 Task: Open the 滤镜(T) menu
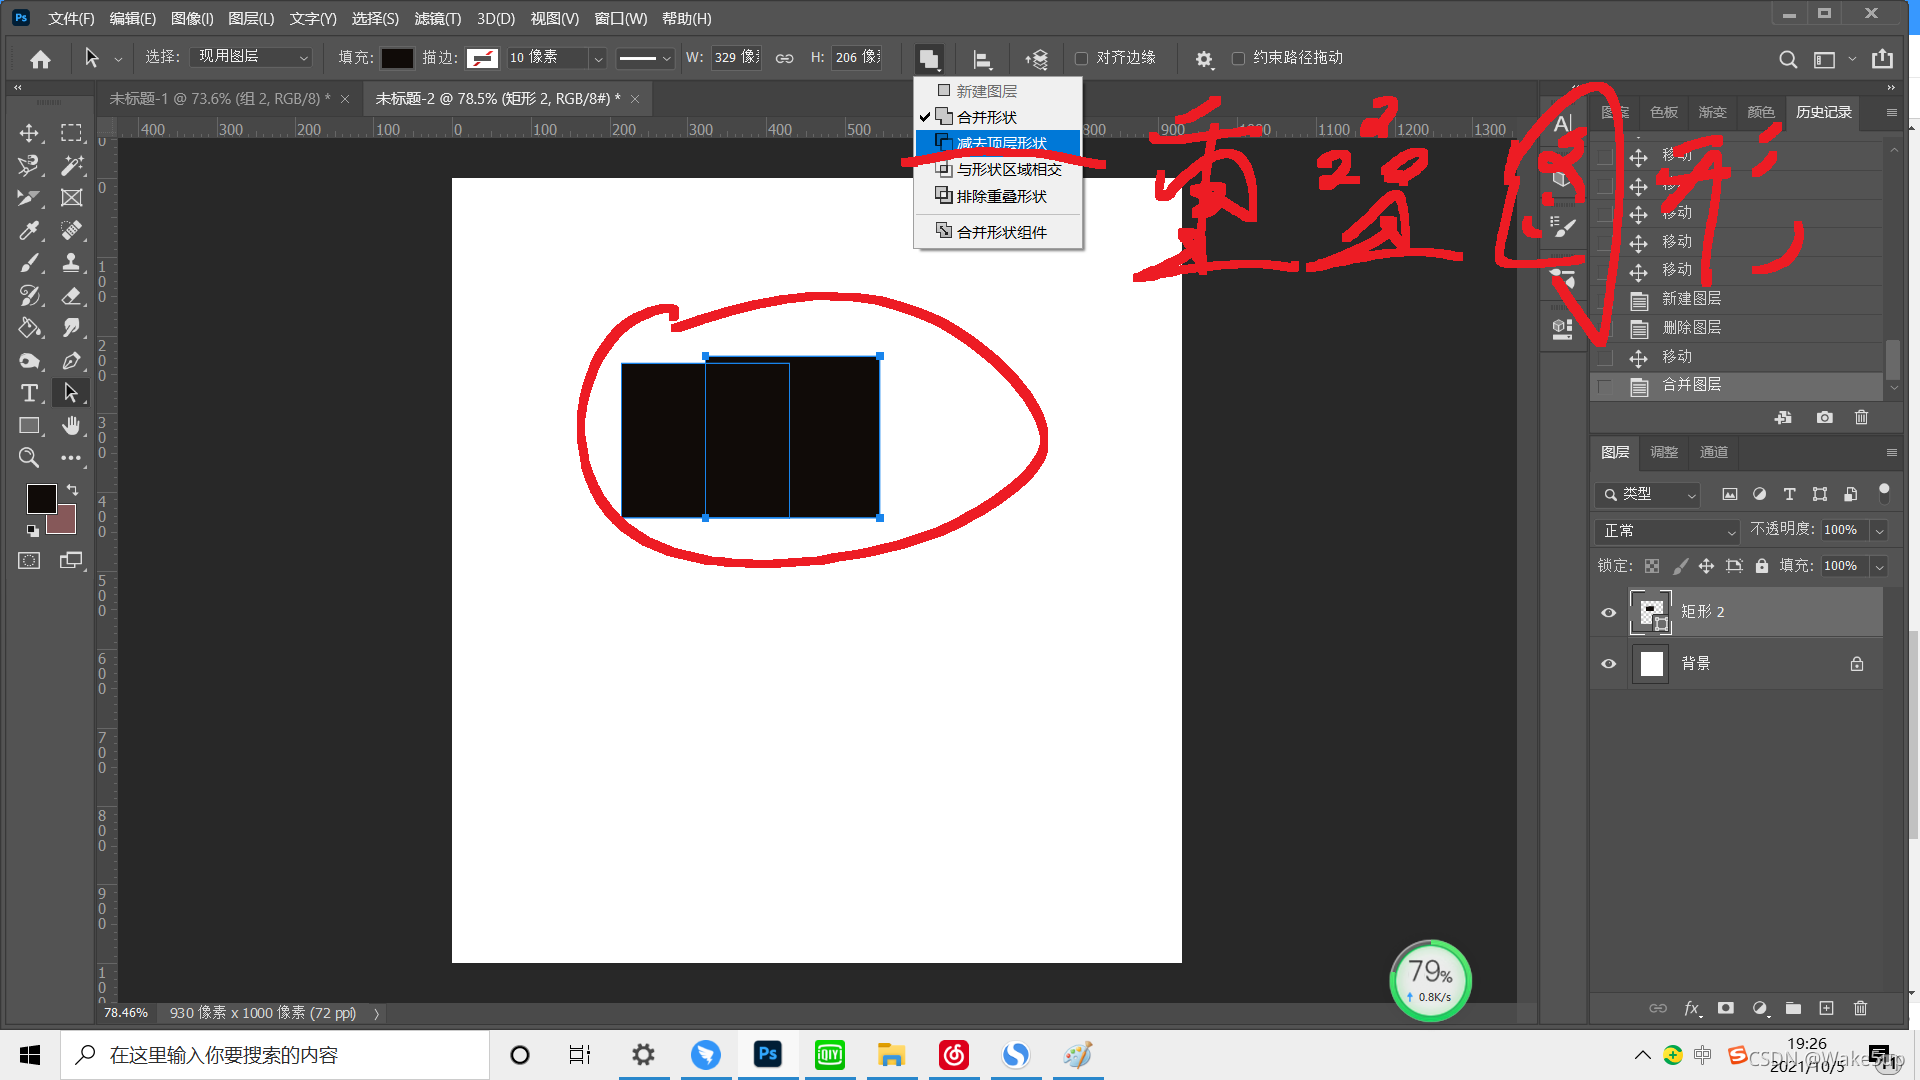[437, 18]
